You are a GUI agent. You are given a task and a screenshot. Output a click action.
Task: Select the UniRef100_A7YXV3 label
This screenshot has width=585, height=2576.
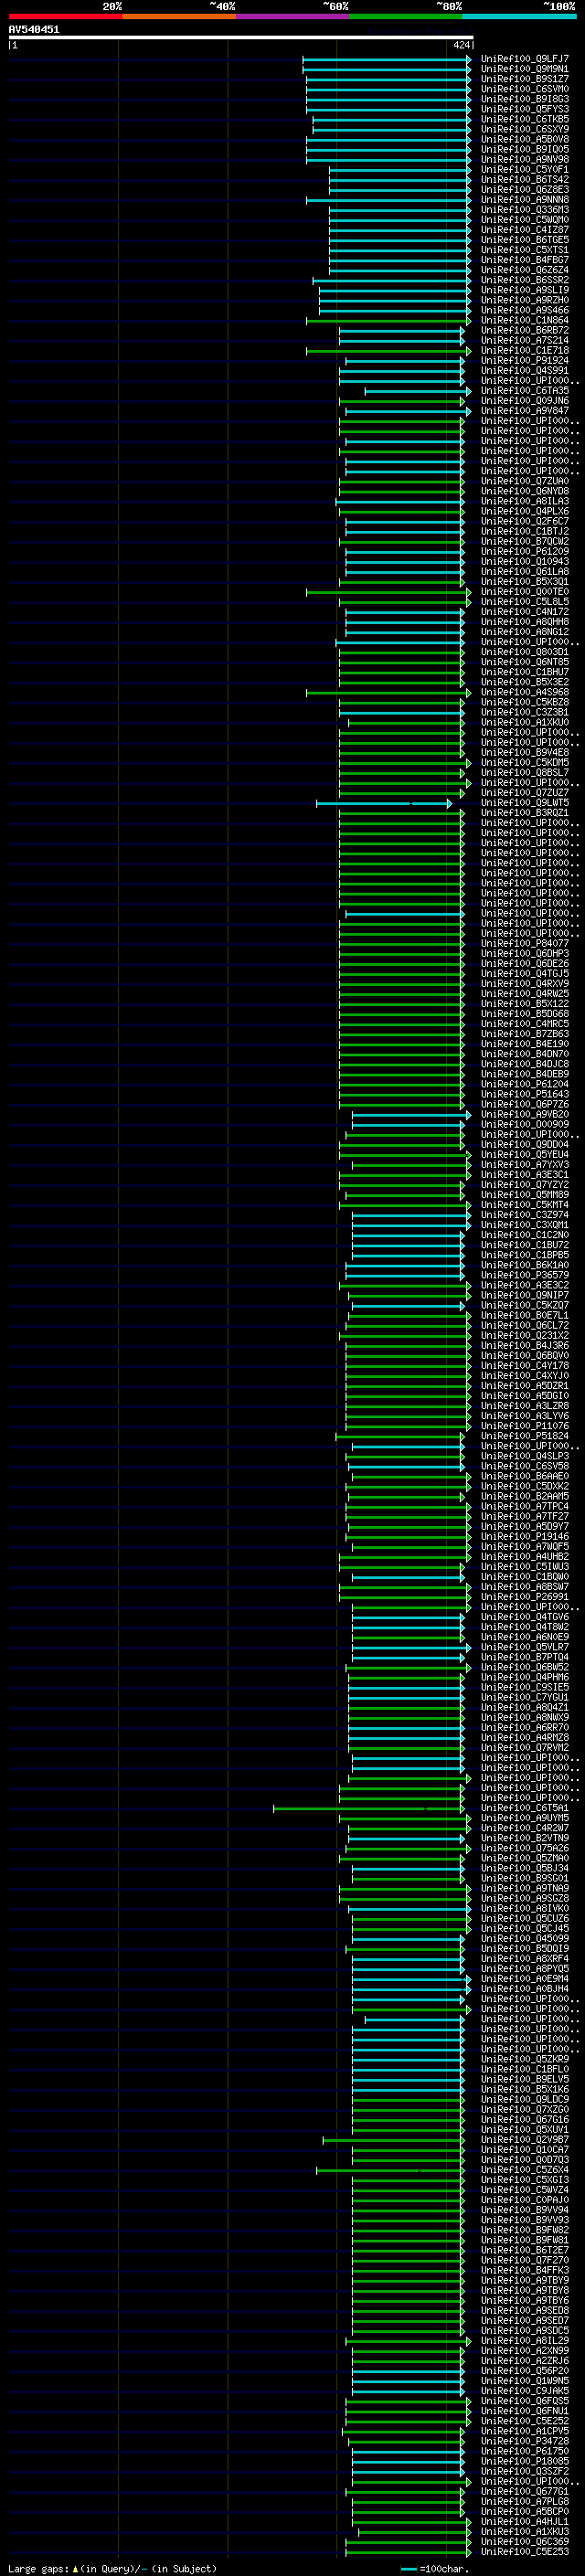tap(524, 1164)
